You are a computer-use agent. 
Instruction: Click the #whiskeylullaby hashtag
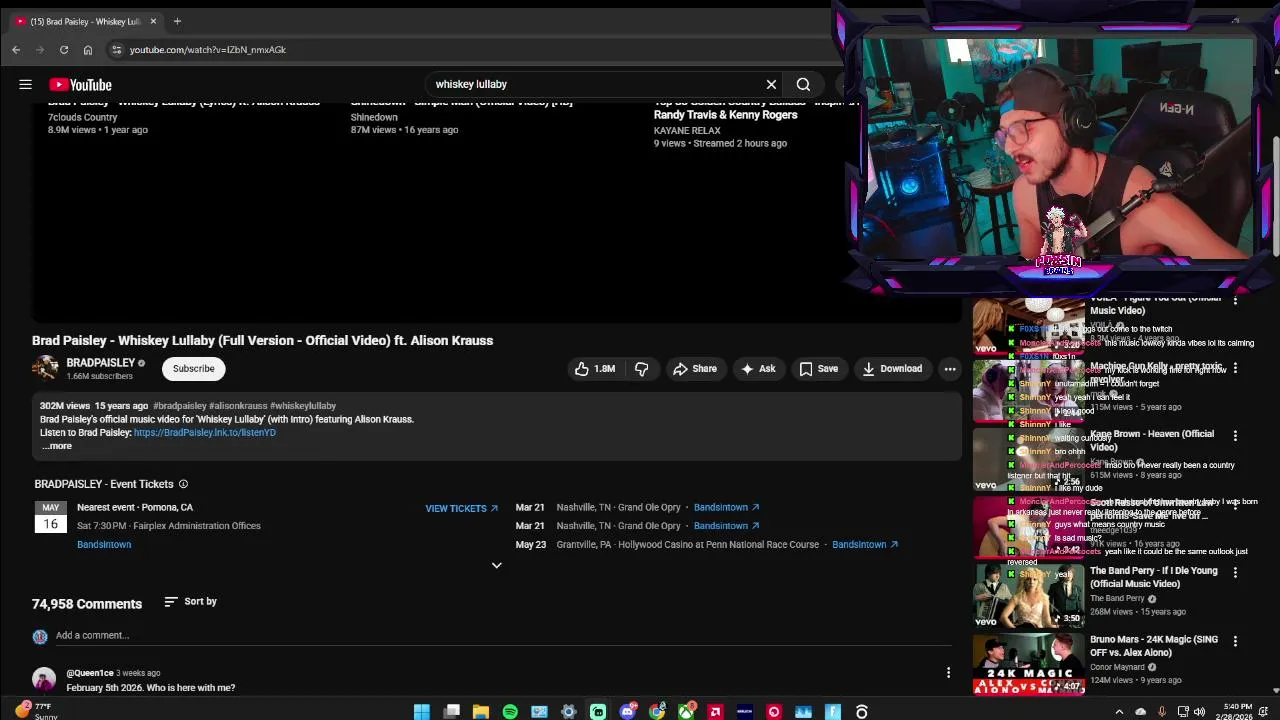pos(303,406)
